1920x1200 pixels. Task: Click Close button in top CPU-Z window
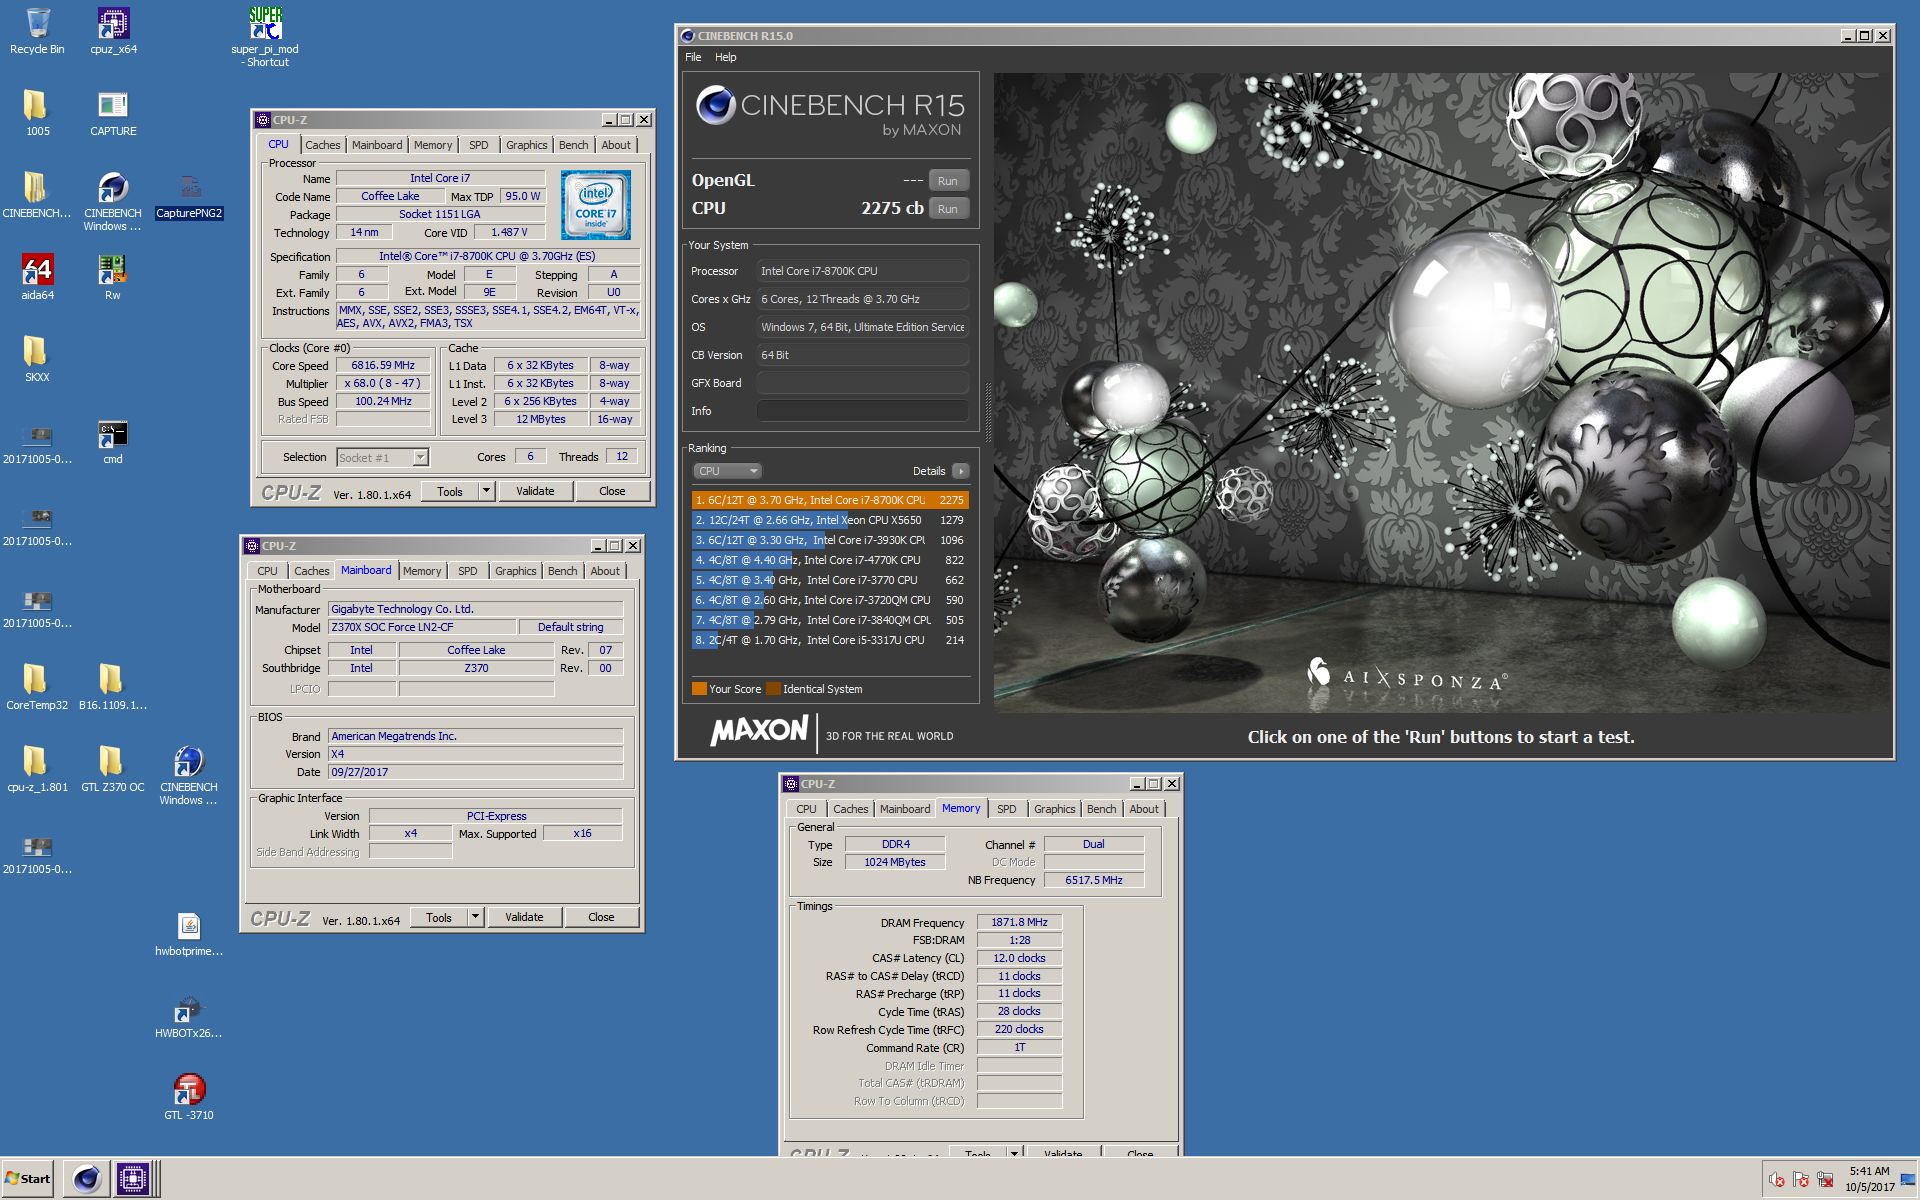pyautogui.click(x=612, y=491)
